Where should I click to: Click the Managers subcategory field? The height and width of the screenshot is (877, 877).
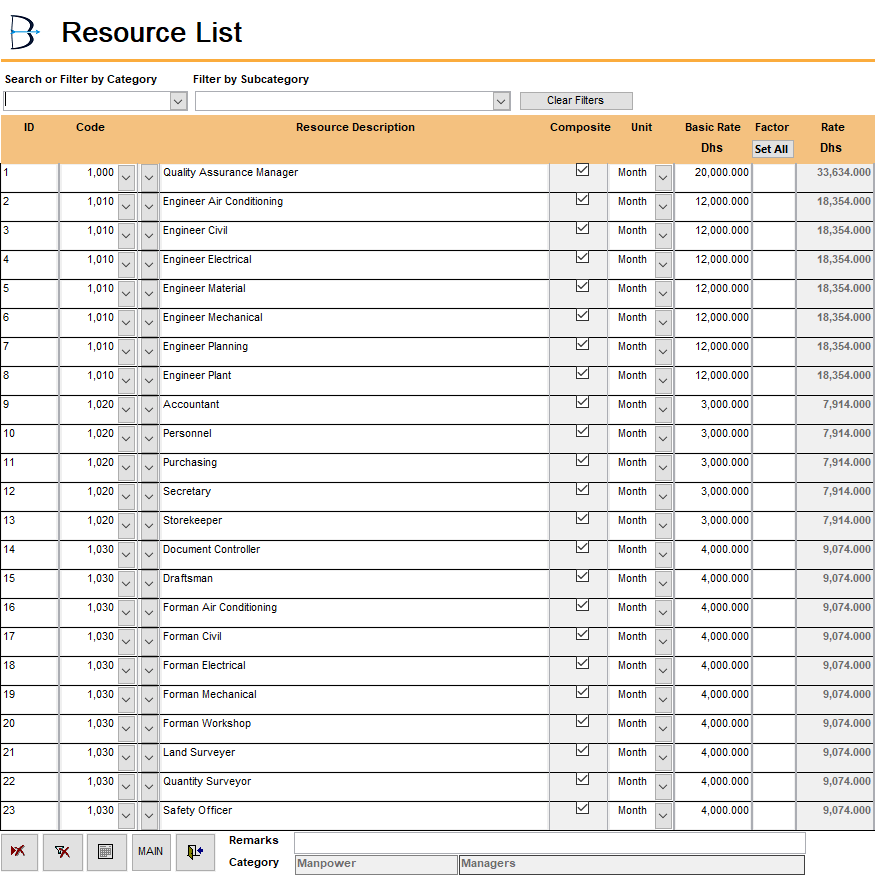[632, 864]
